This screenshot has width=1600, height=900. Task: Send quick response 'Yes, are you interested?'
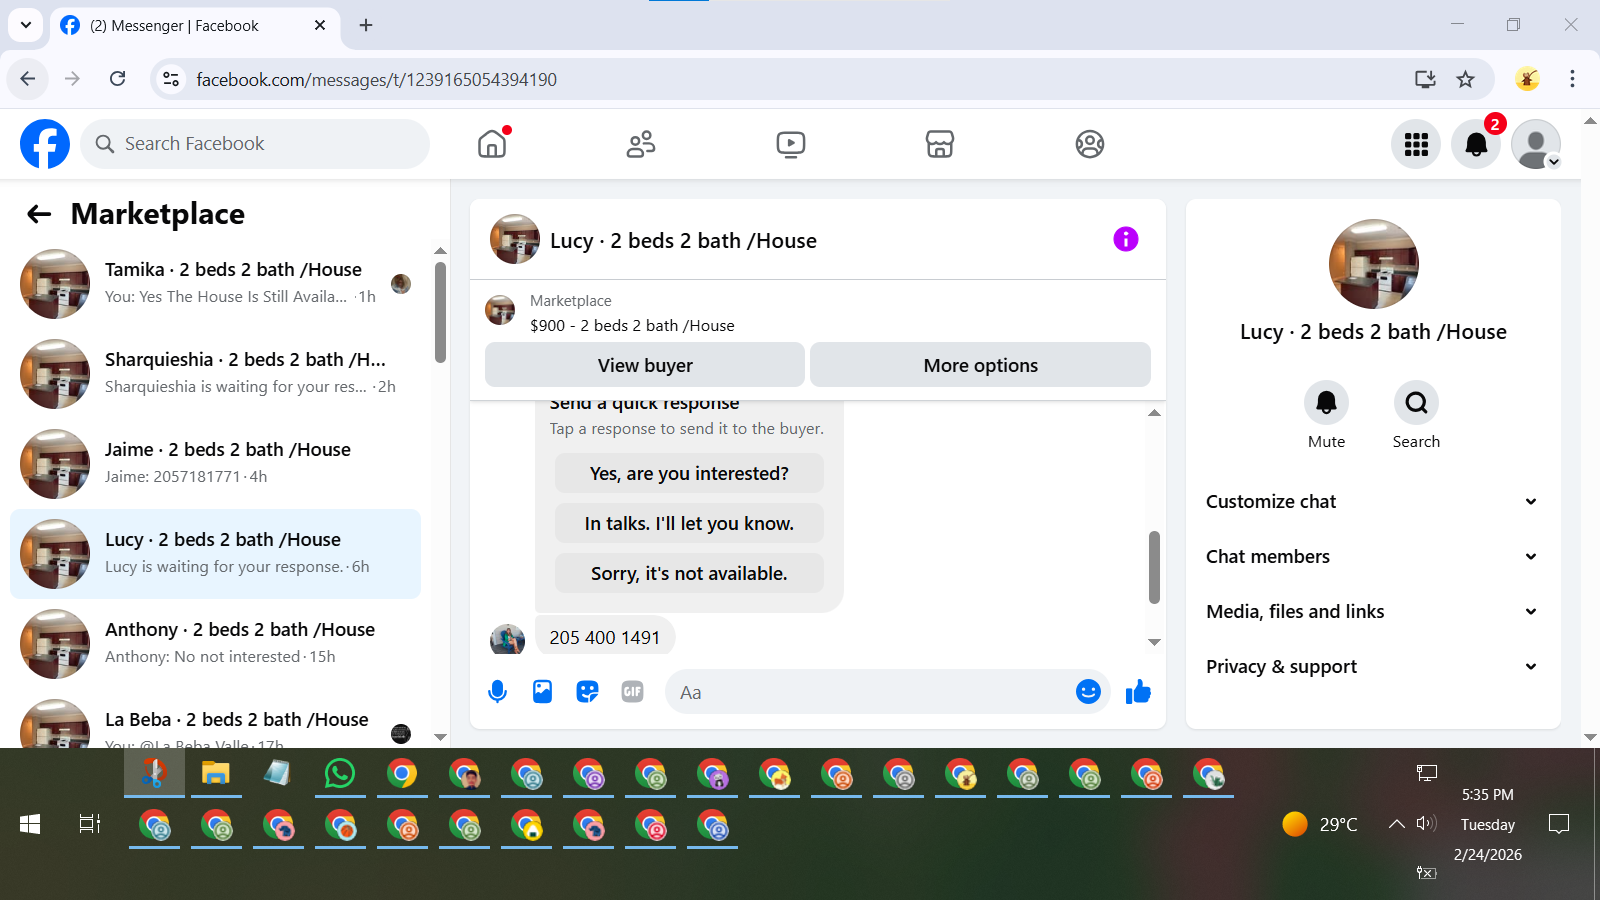click(x=689, y=473)
